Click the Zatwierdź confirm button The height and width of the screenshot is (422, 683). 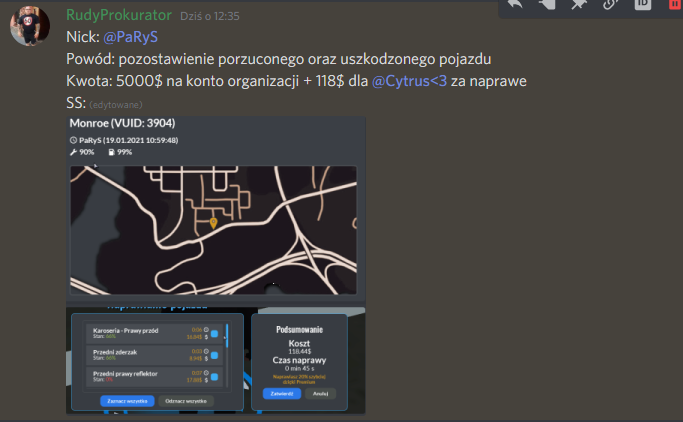click(x=282, y=394)
